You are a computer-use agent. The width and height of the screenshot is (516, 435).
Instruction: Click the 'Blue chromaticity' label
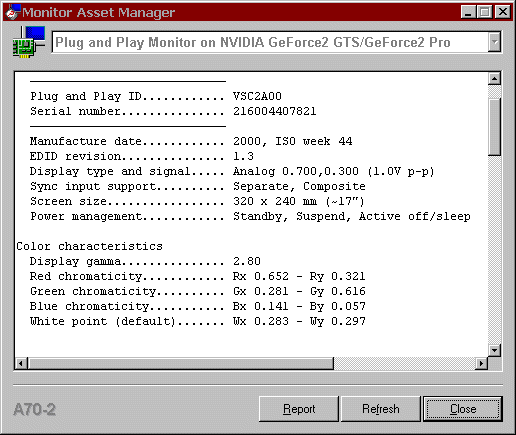coord(89,307)
